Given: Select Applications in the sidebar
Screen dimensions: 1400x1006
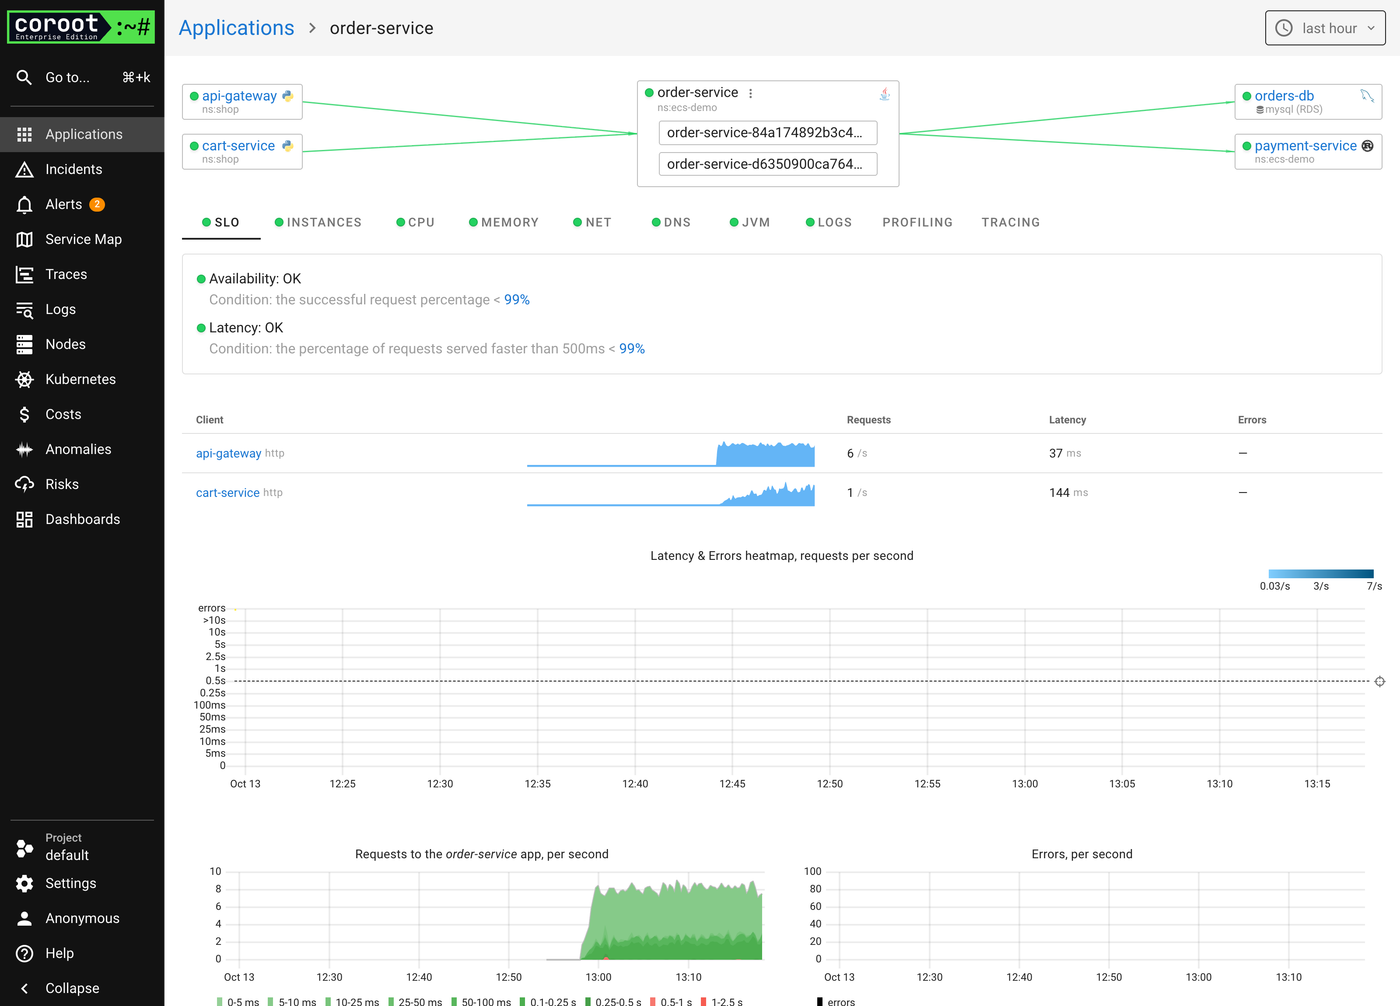Looking at the screenshot, I should [82, 134].
